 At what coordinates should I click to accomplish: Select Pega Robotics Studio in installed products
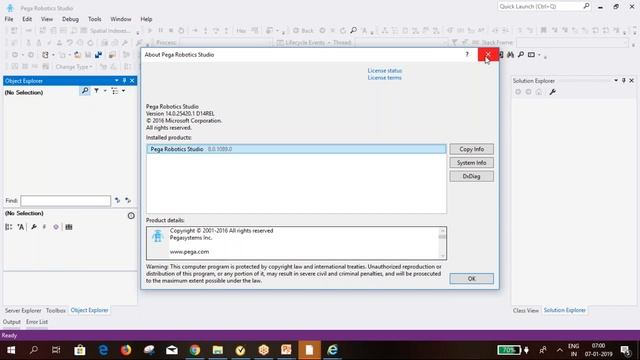(296, 149)
